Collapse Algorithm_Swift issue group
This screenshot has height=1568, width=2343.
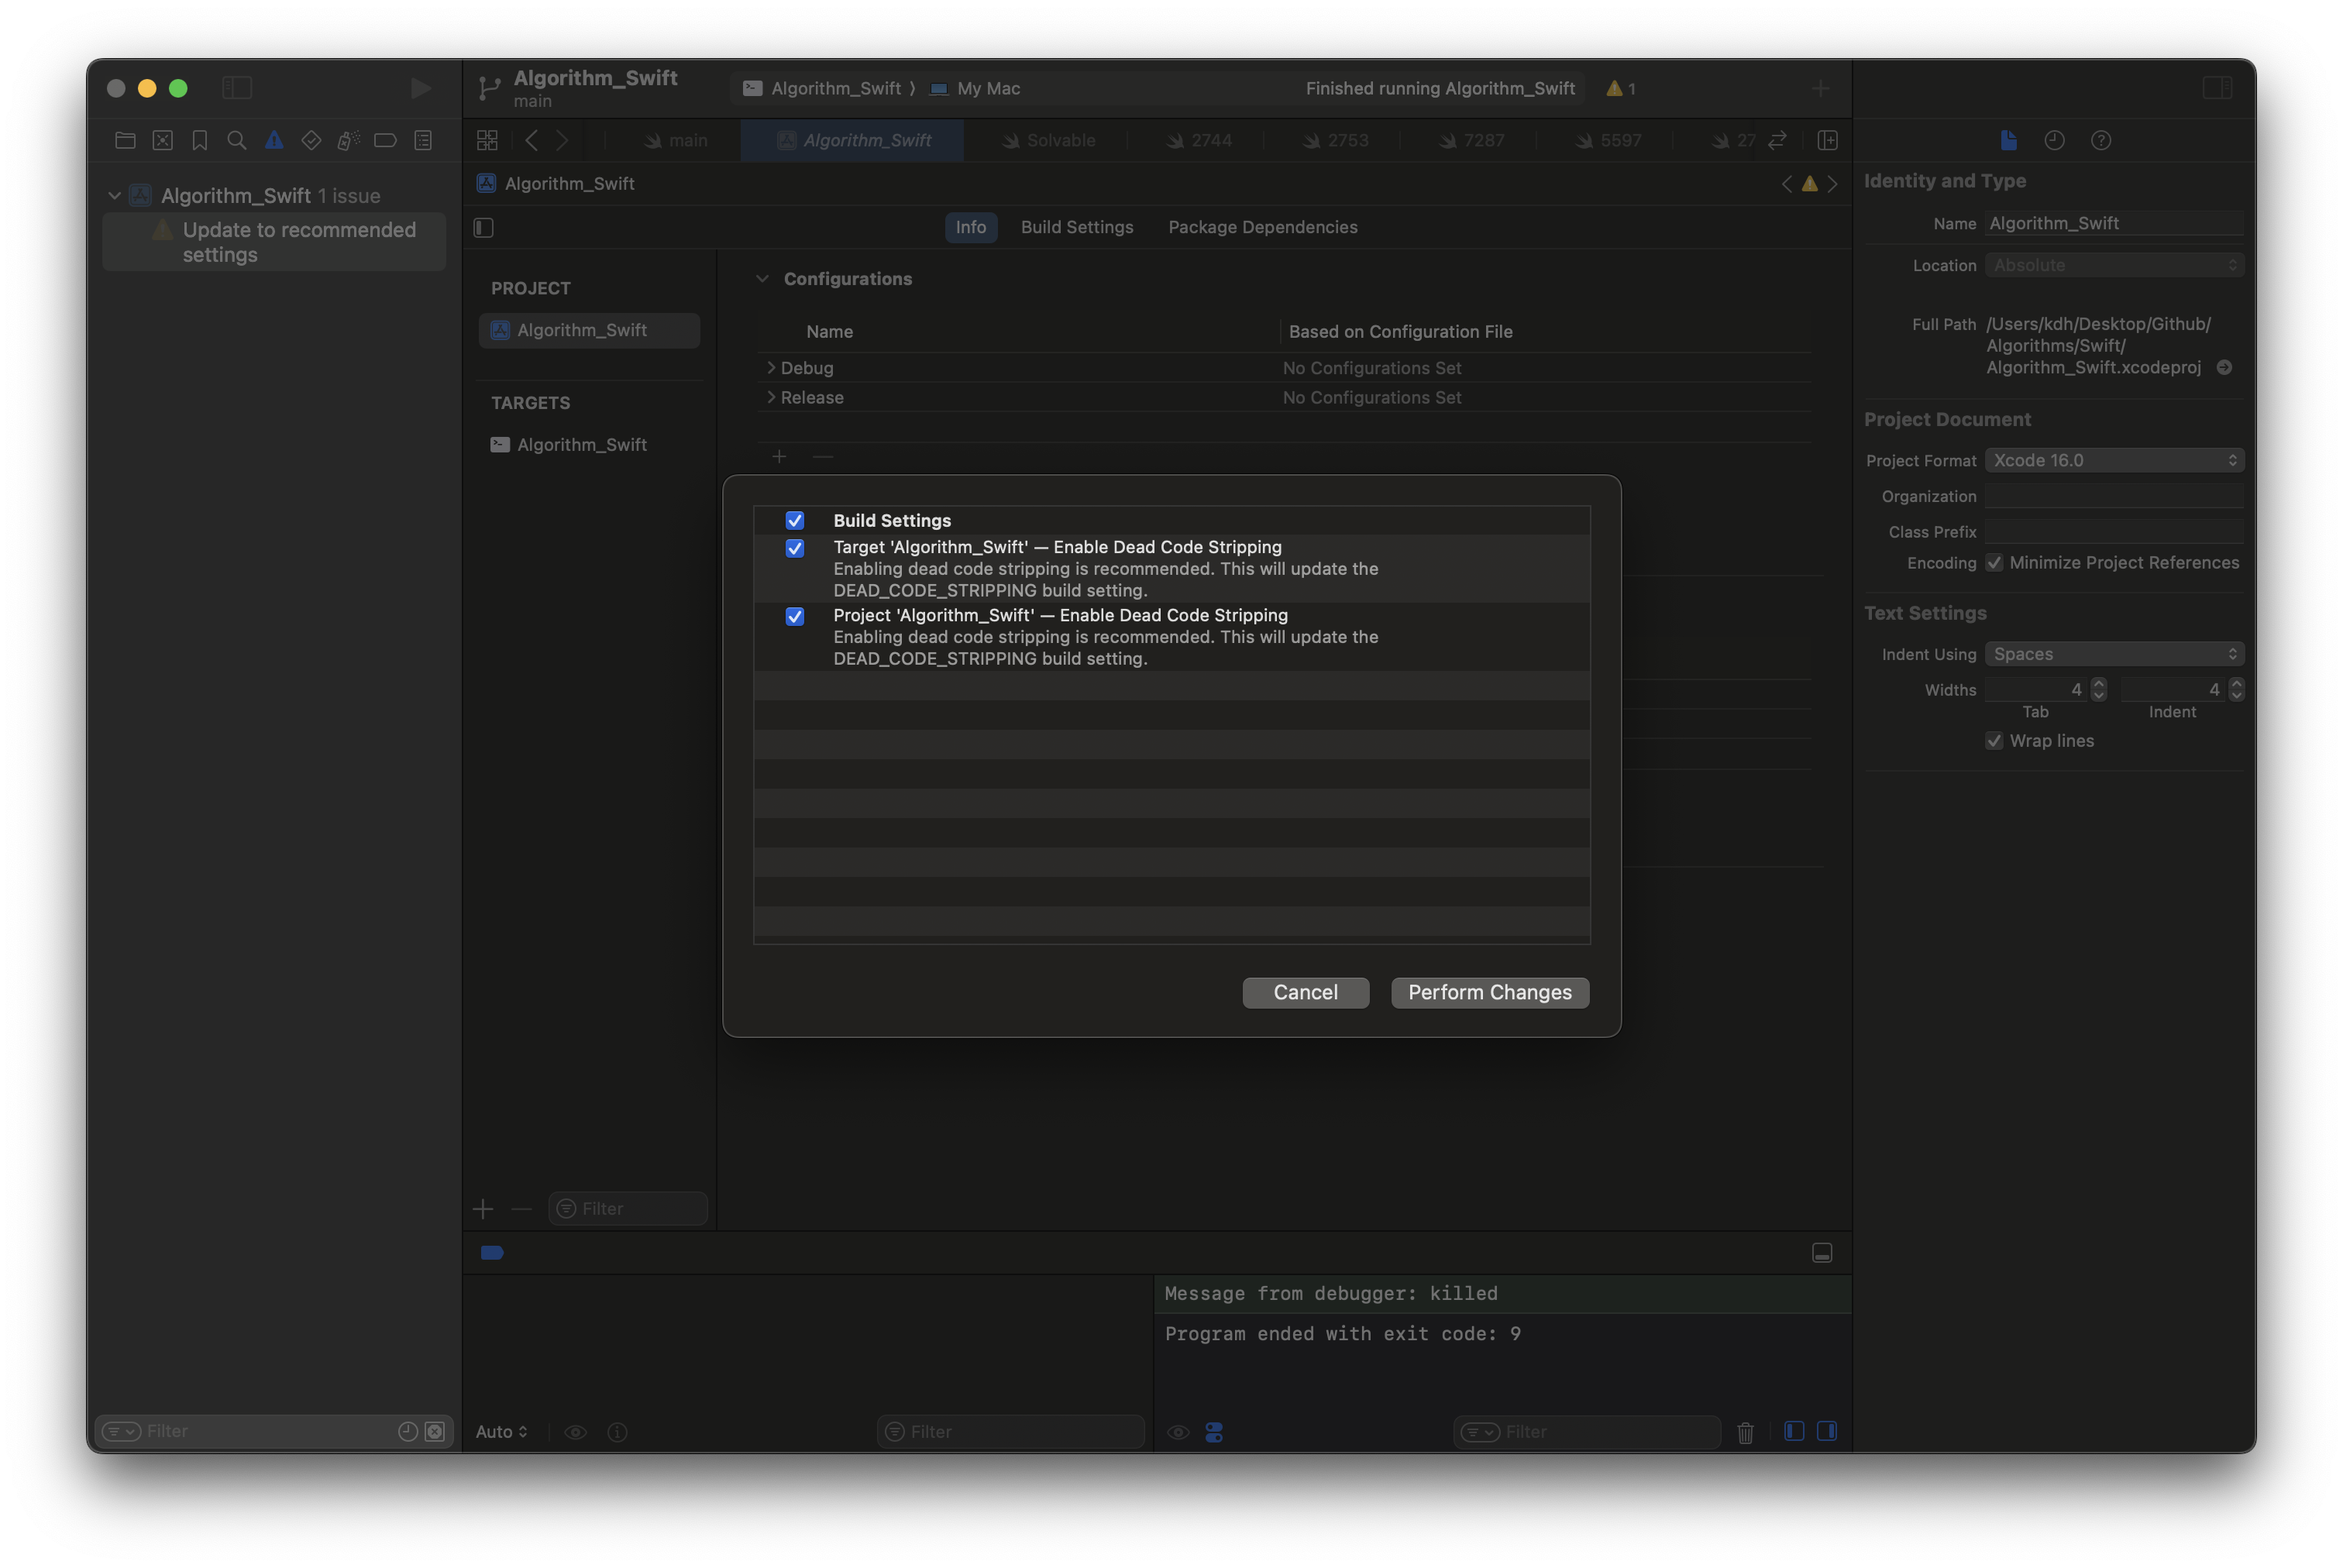(114, 196)
